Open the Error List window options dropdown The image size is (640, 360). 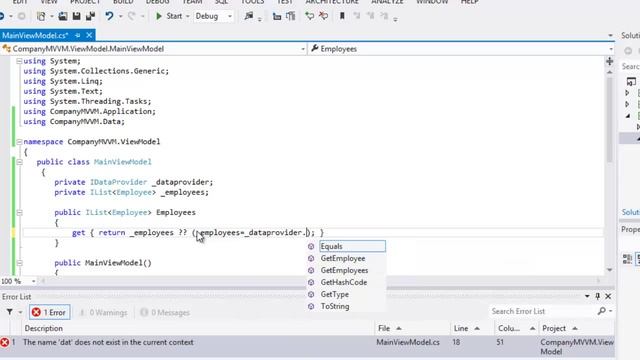[x=587, y=296]
